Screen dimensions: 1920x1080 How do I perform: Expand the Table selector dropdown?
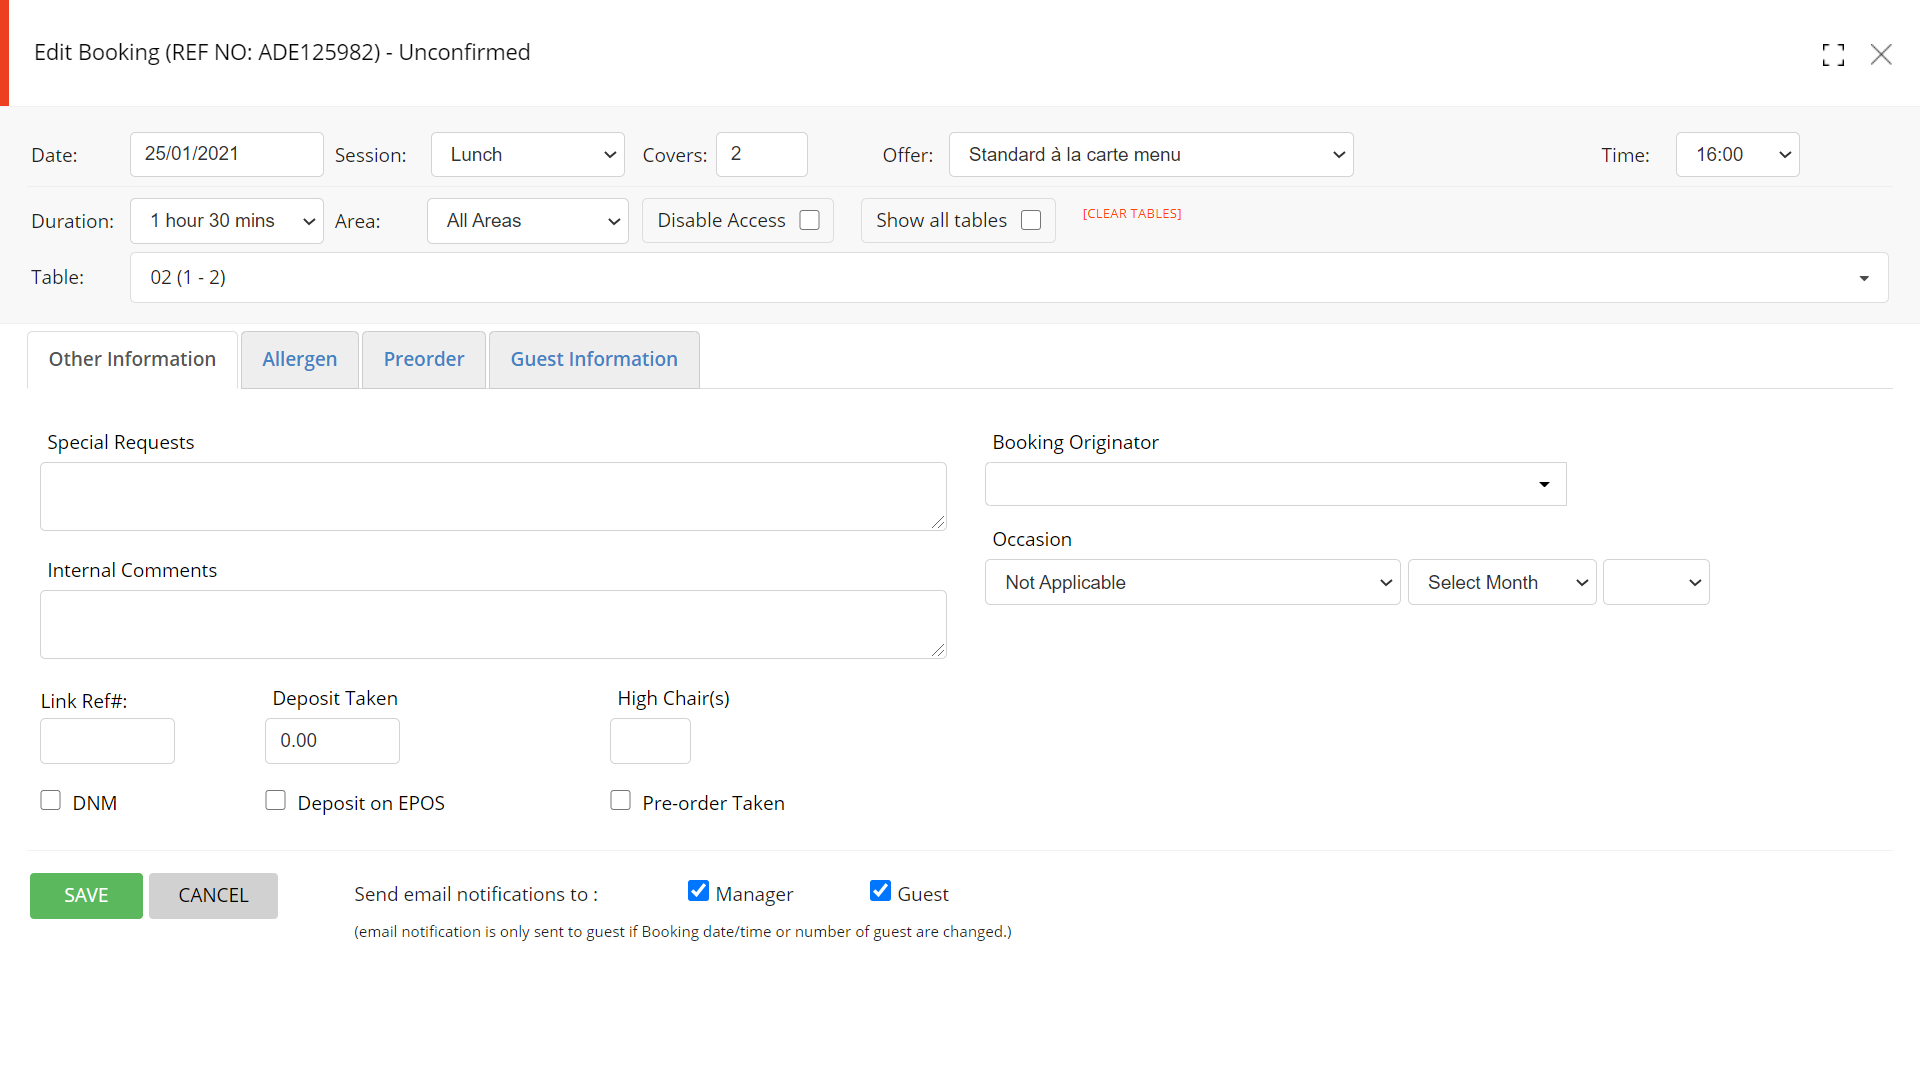tap(1009, 278)
